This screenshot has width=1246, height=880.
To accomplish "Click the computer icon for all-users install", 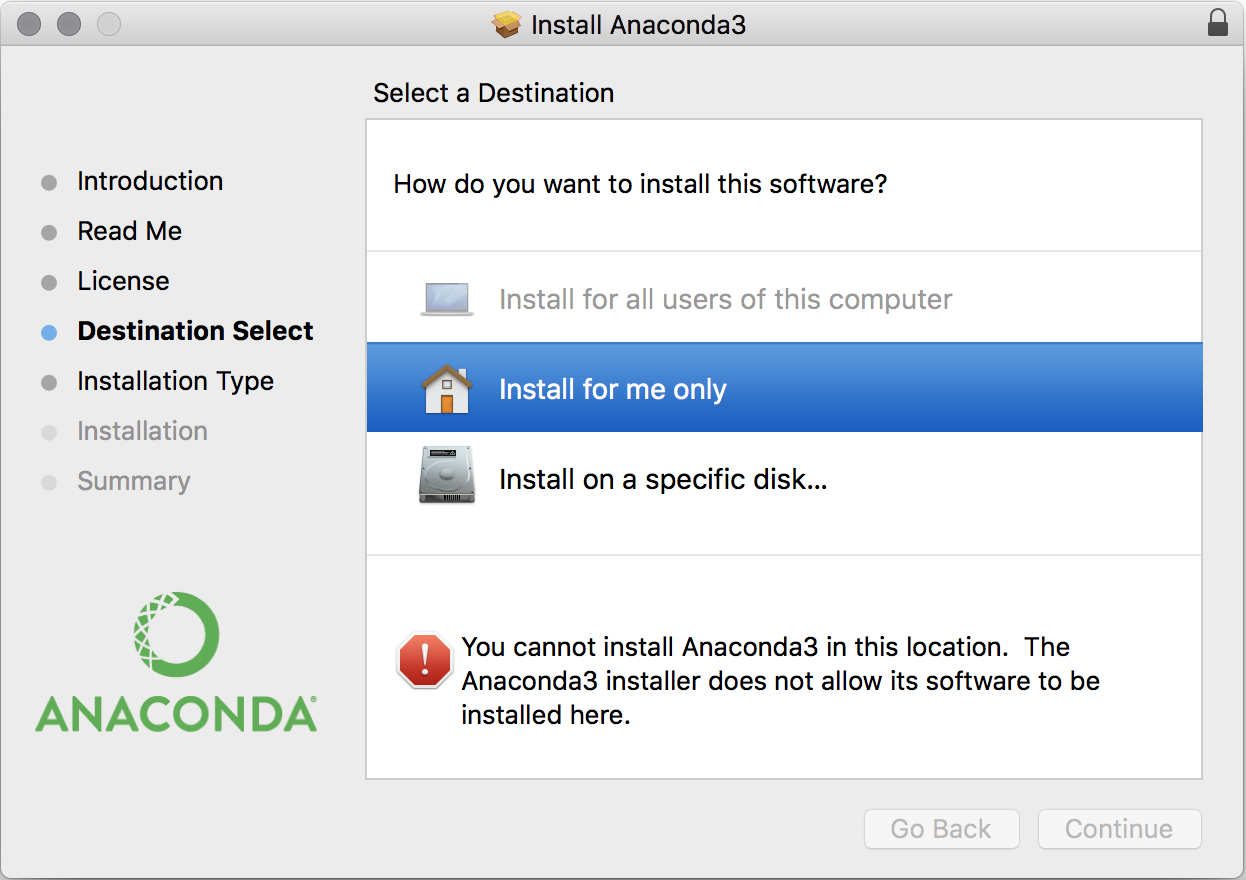I will (446, 297).
